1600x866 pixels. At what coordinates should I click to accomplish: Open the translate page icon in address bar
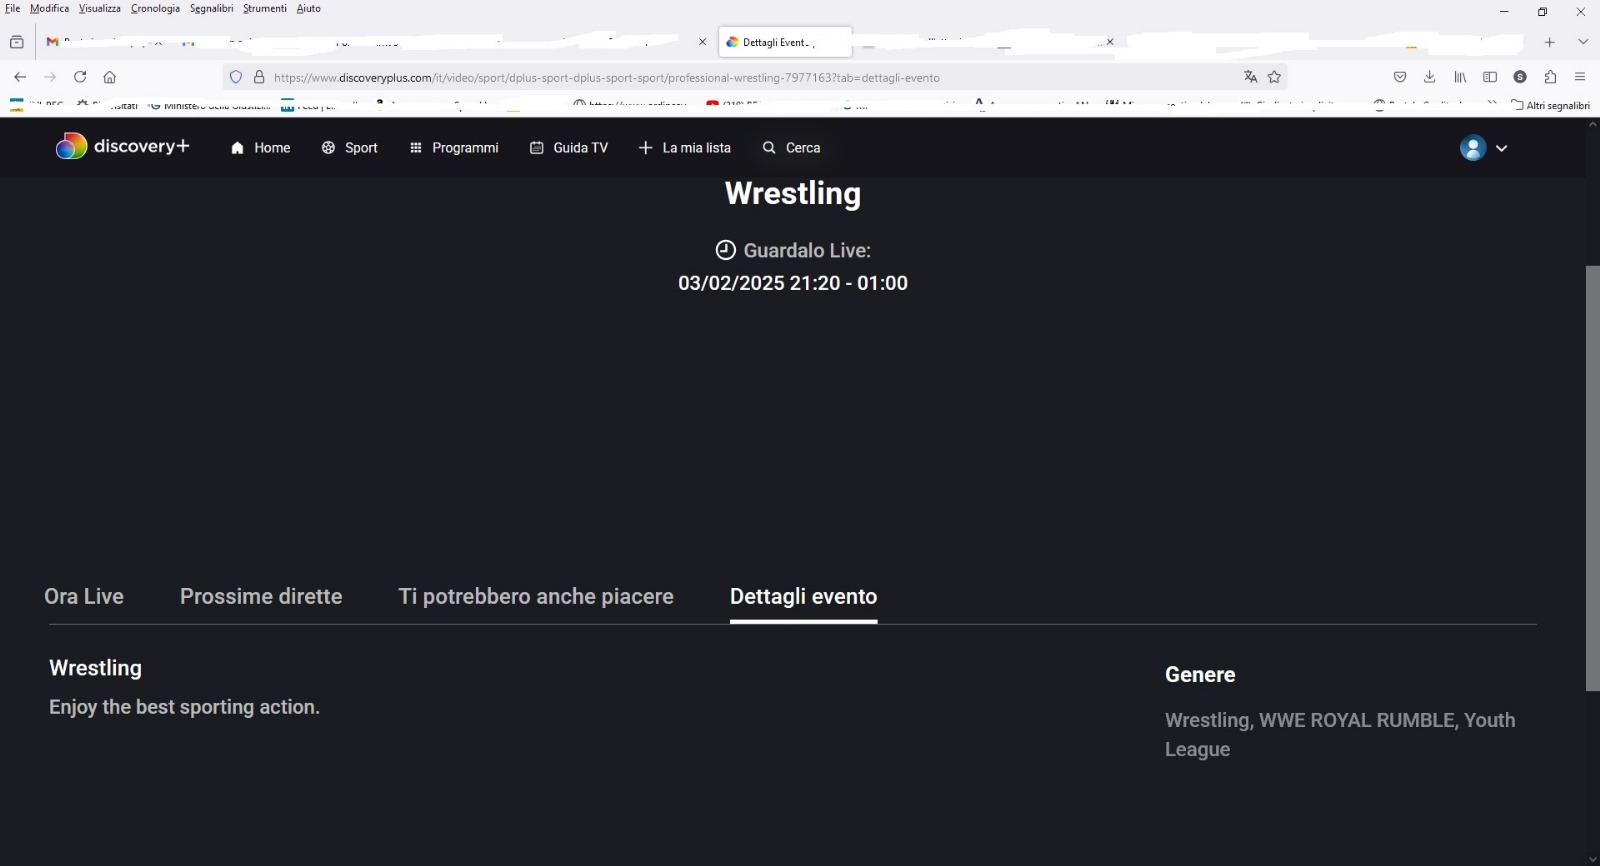(x=1250, y=77)
